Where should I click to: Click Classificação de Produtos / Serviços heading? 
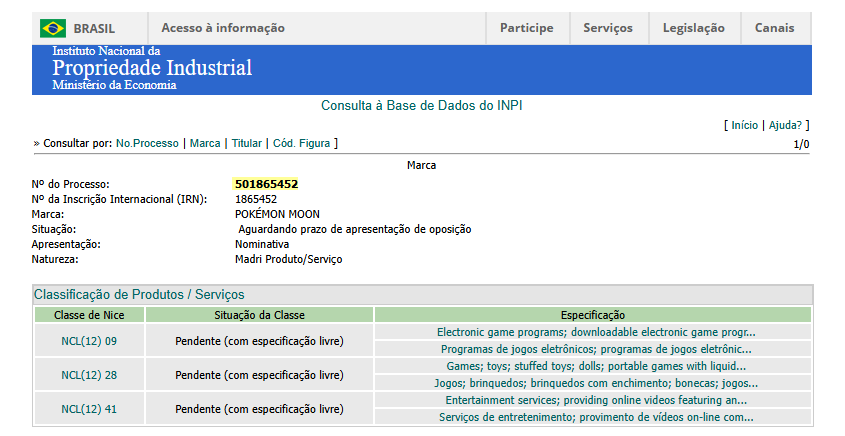(x=139, y=295)
